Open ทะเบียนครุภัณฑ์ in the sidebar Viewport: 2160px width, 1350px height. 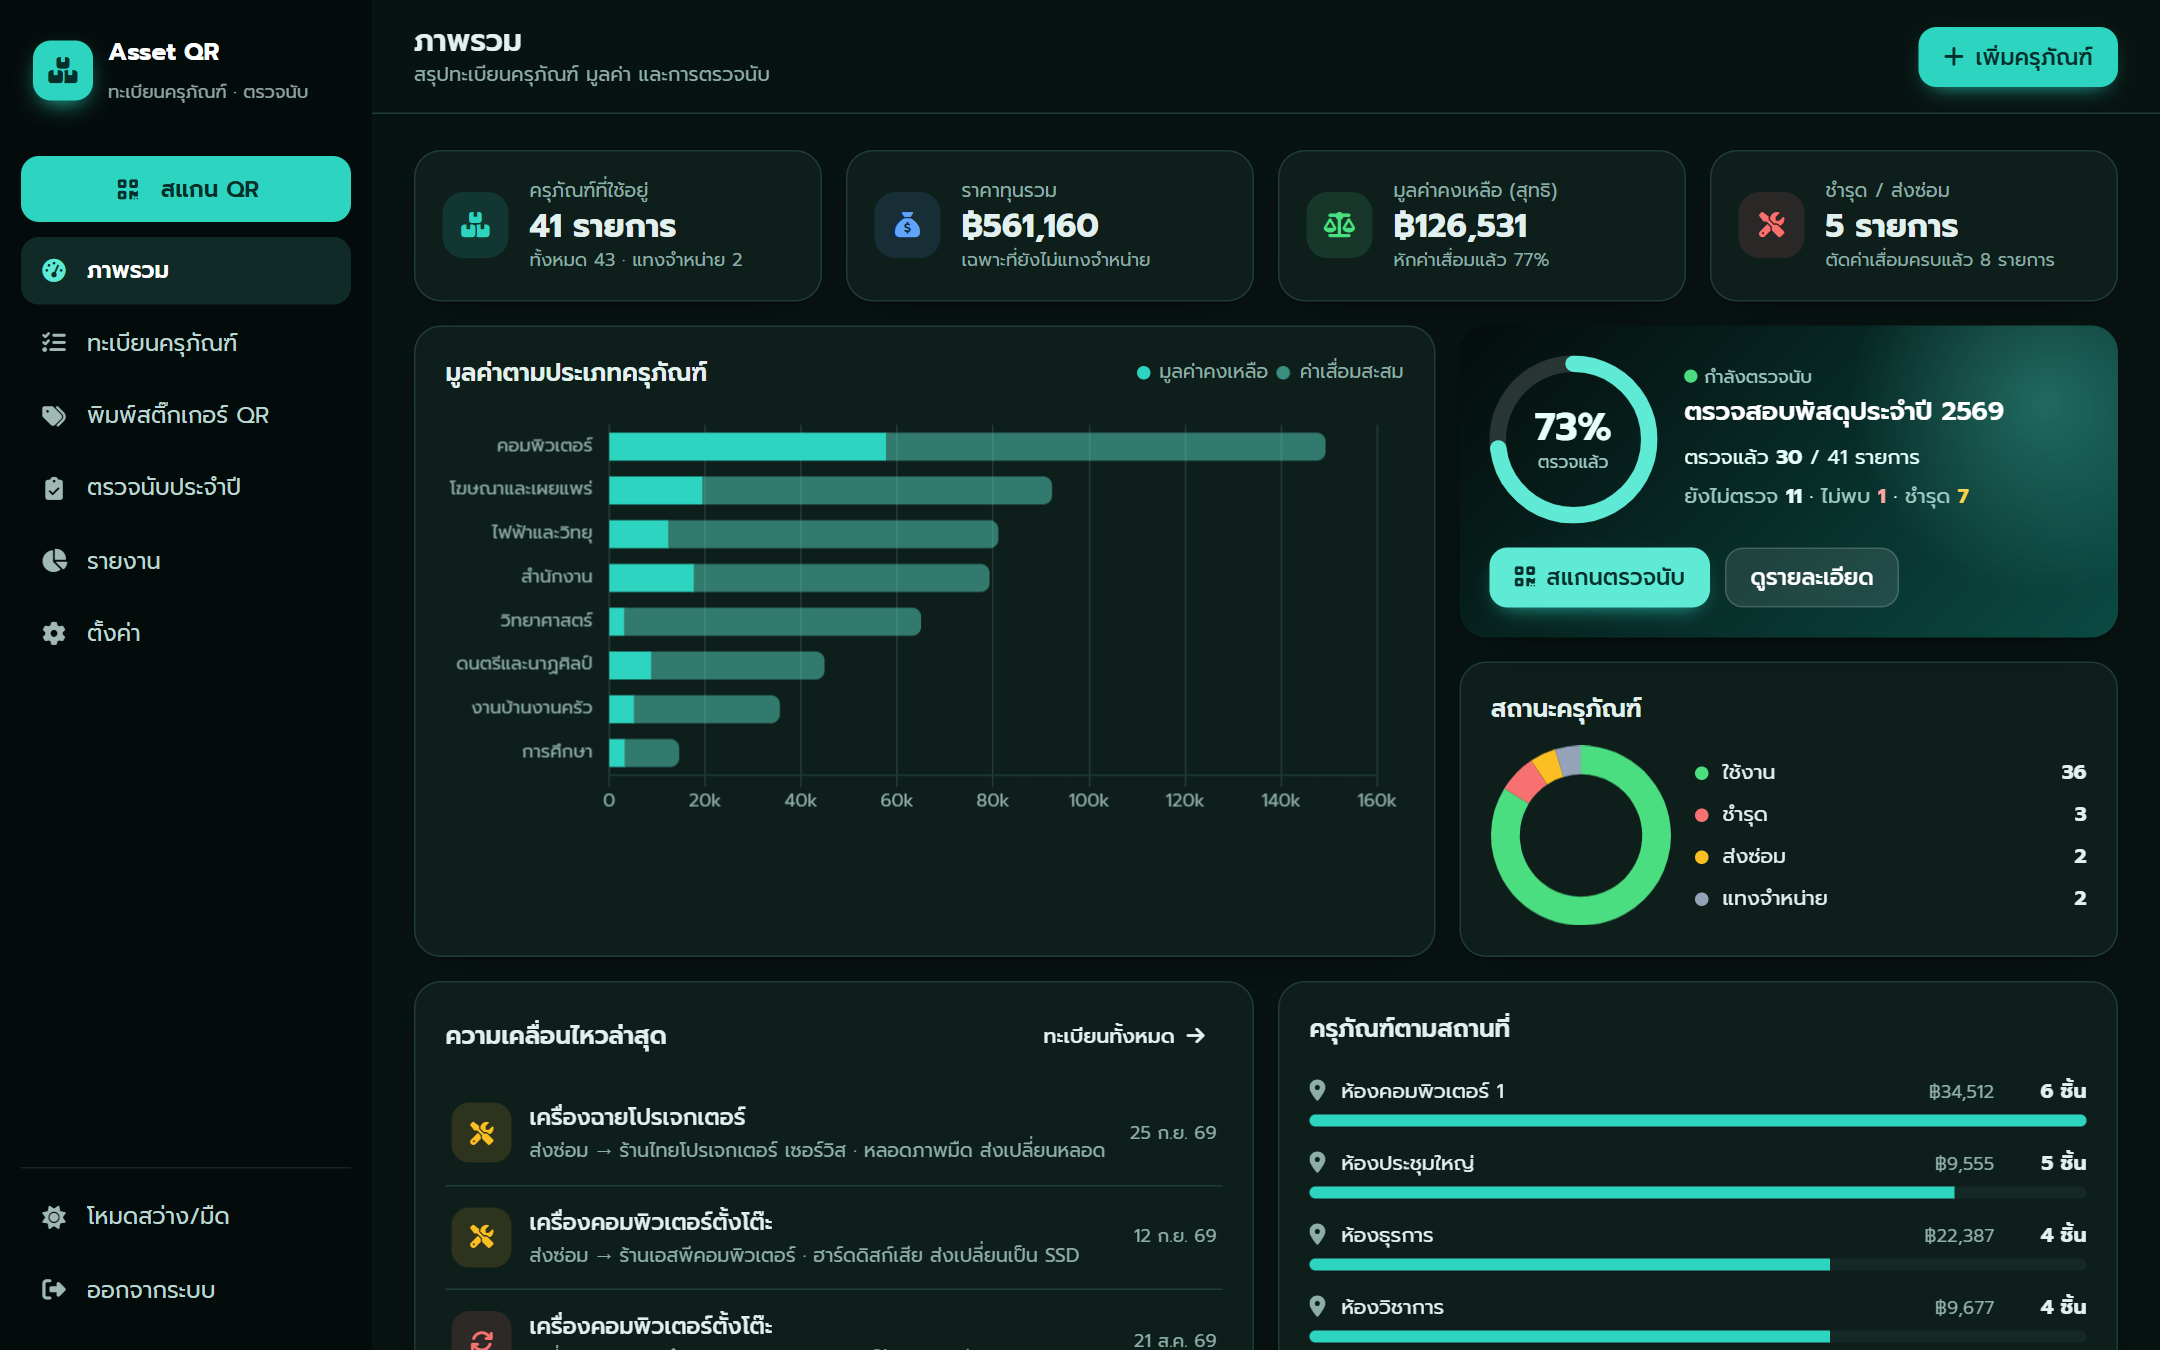[x=186, y=343]
